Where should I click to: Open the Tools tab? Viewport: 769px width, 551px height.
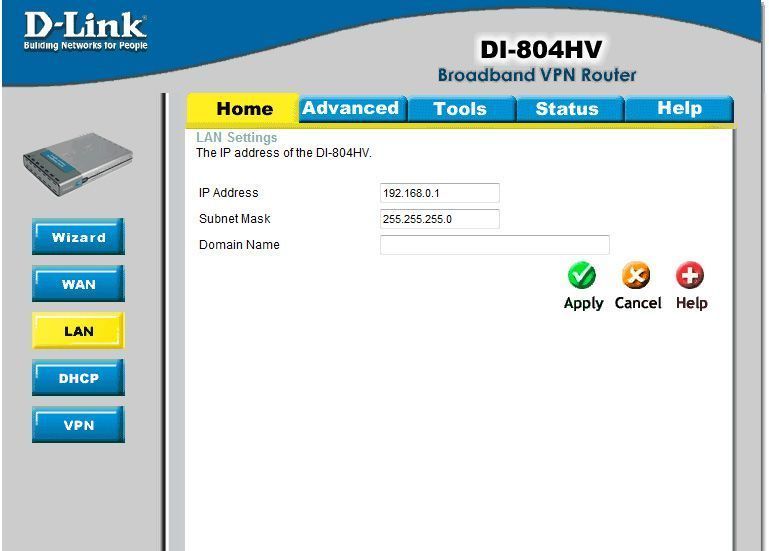point(461,108)
